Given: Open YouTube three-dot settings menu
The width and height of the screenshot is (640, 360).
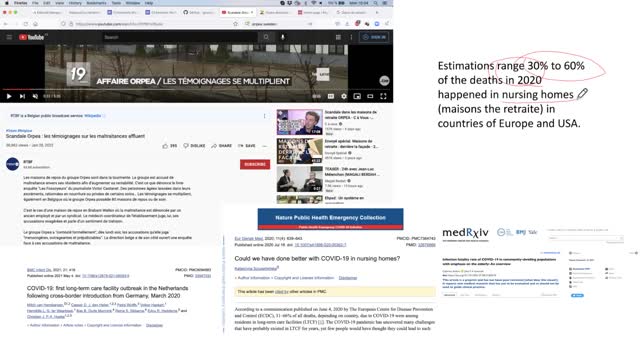Looking at the screenshot, I should pos(351,37).
